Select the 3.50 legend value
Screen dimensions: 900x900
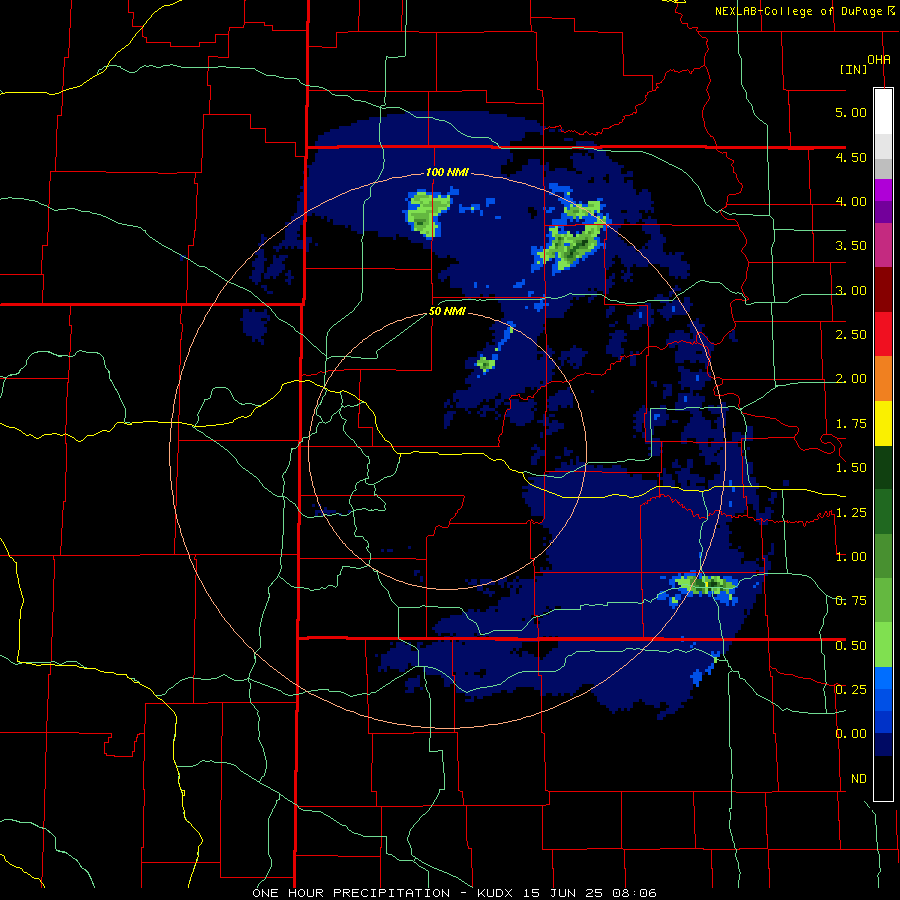[x=851, y=246]
